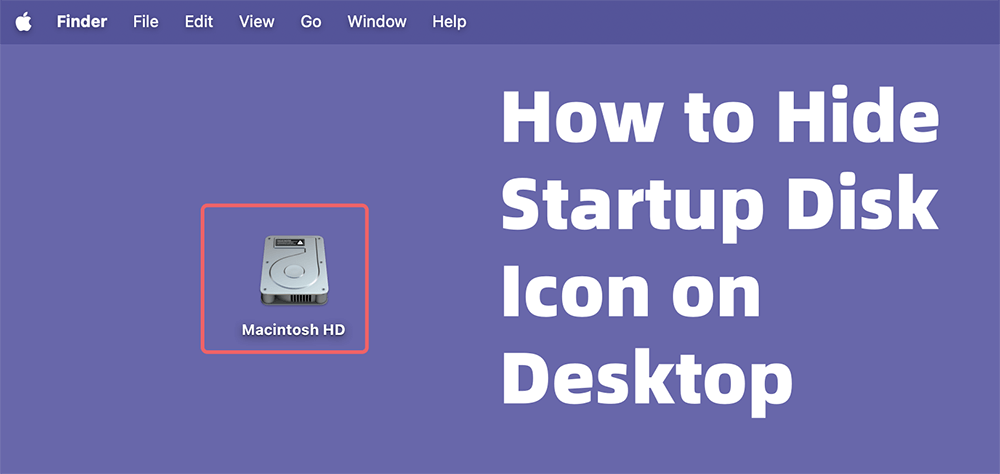The width and height of the screenshot is (1000, 474).
Task: Open the Finder menu
Action: click(82, 22)
